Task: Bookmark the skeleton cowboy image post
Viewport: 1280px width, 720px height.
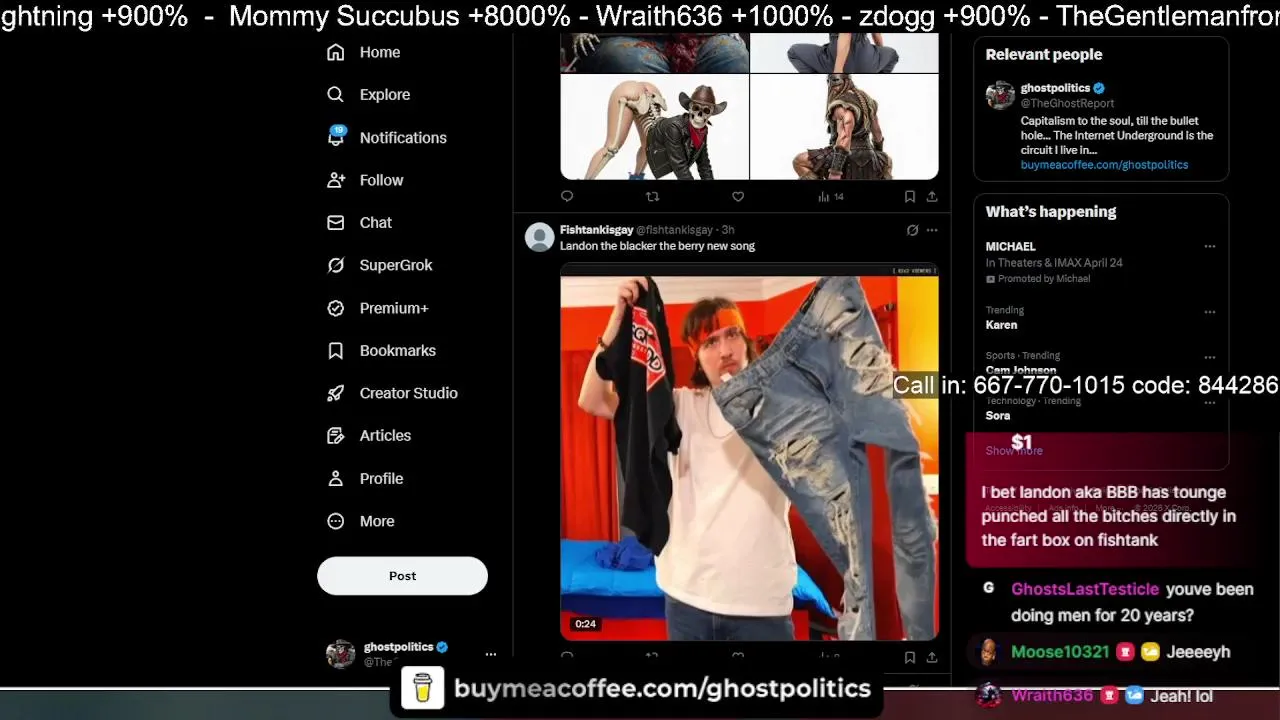Action: (x=909, y=196)
